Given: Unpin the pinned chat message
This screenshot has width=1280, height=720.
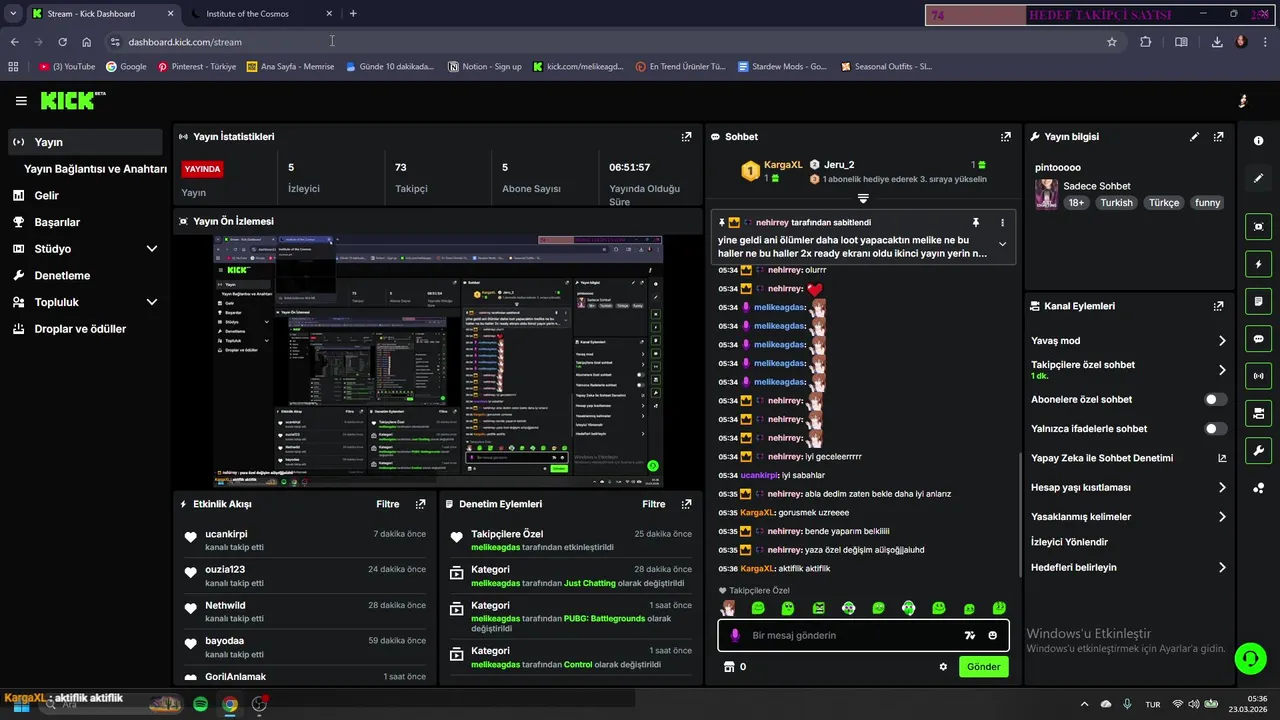Looking at the screenshot, I should (976, 222).
